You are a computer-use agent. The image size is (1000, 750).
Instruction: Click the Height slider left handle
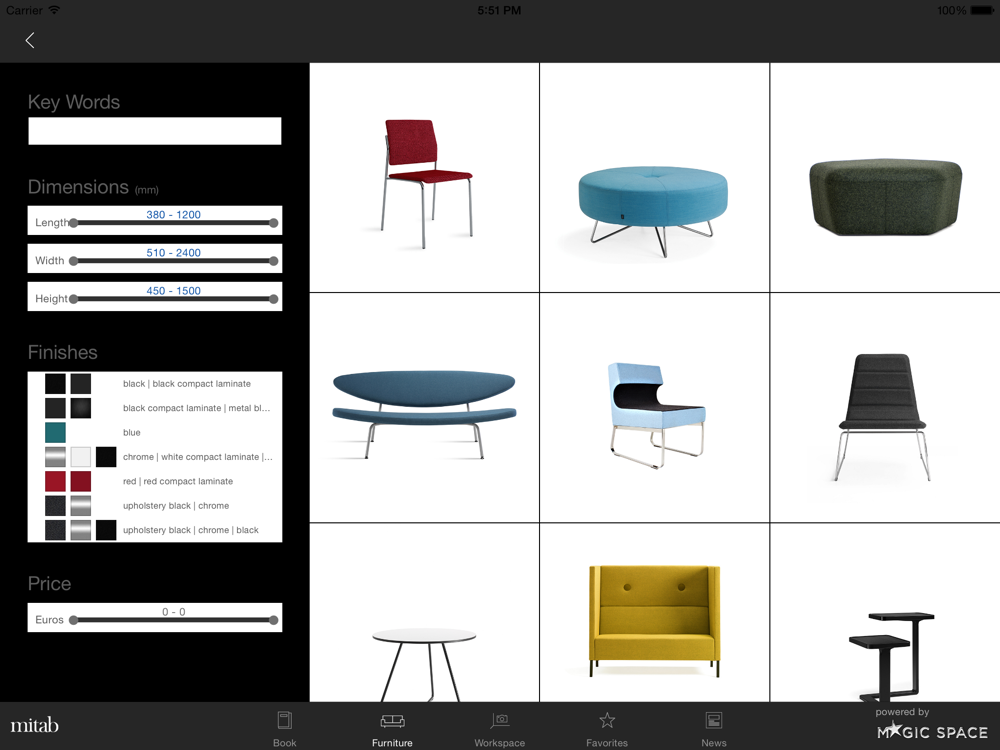73,299
